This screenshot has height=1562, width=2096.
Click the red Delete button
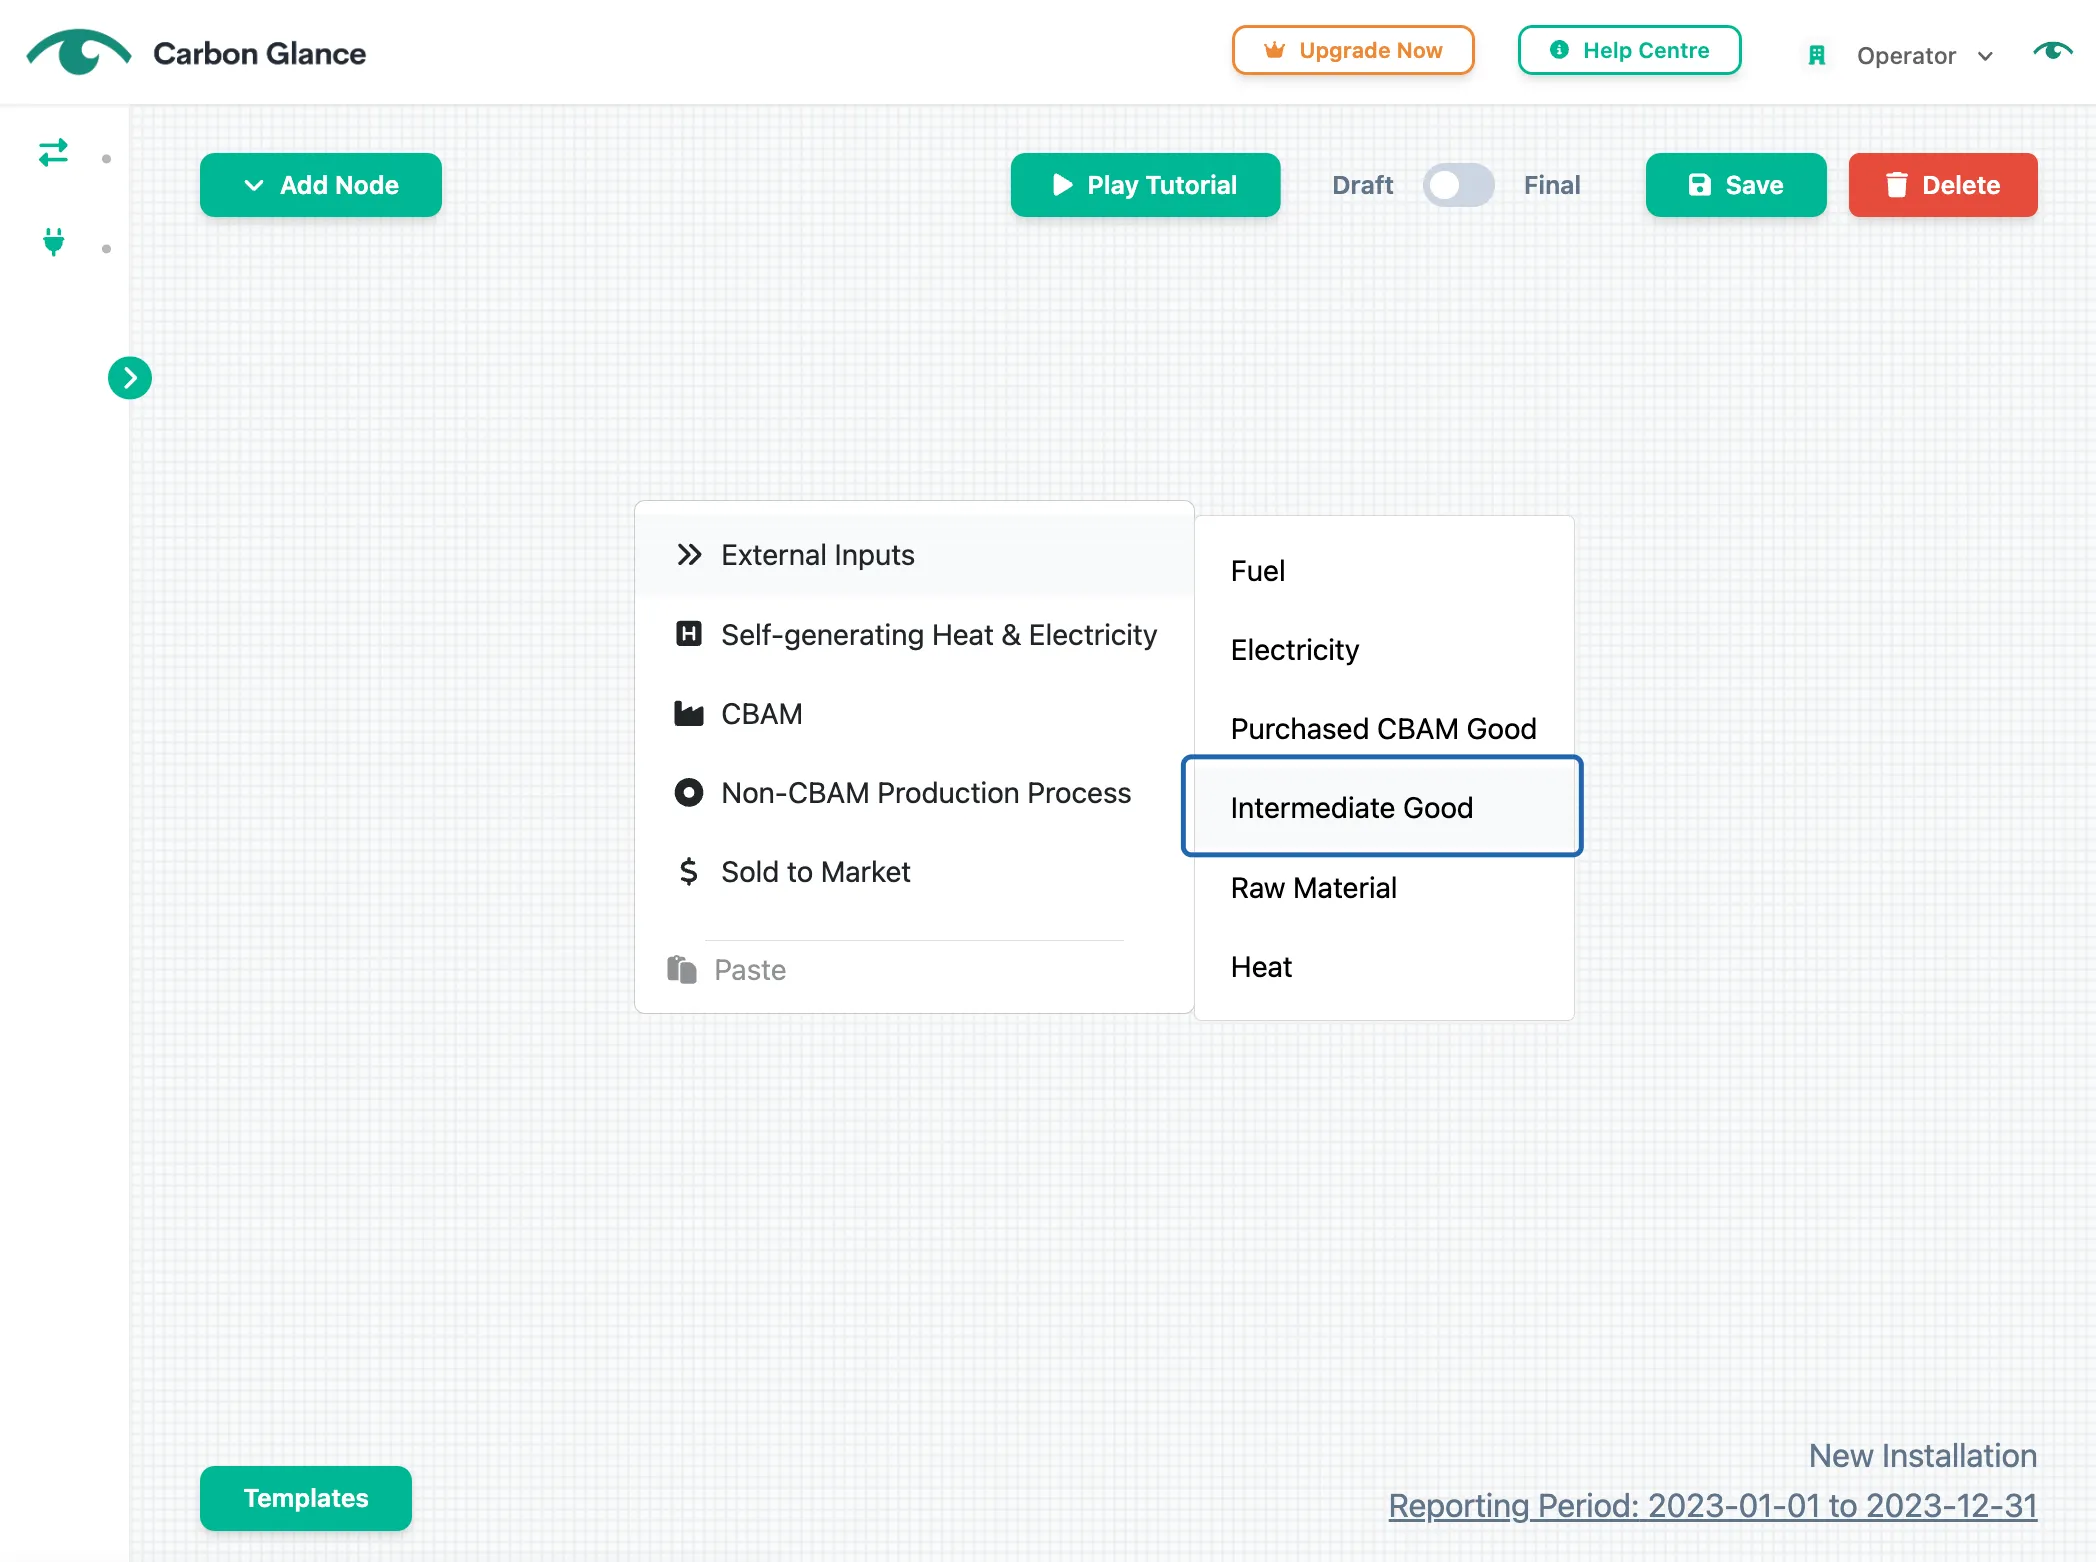point(1943,185)
